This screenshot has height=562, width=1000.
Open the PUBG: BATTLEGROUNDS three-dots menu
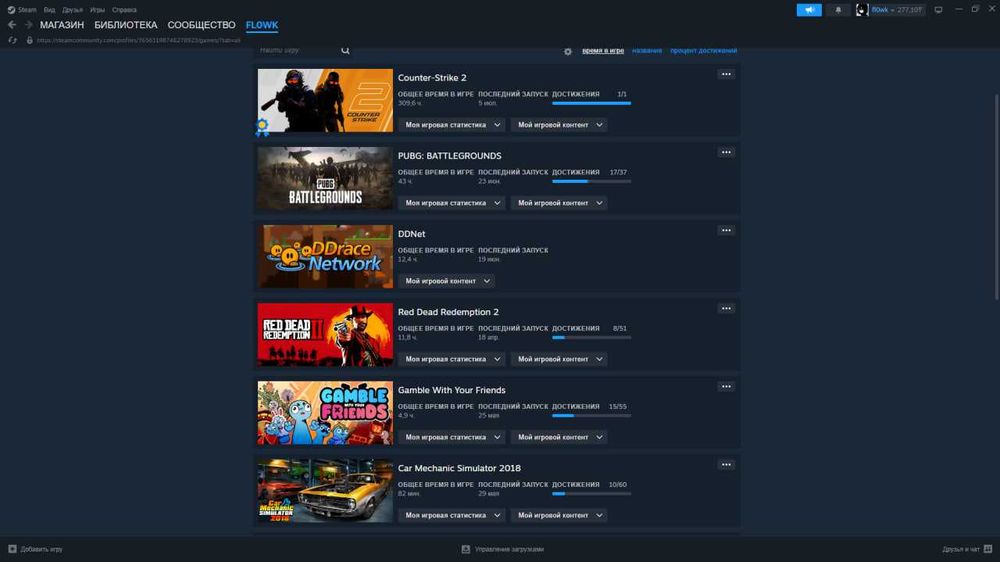[726, 152]
